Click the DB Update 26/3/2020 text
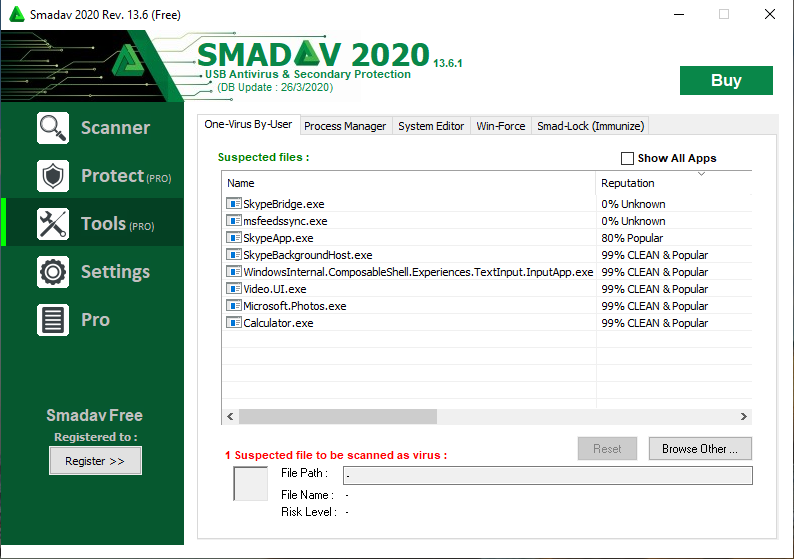The height and width of the screenshot is (559, 794). tap(275, 88)
